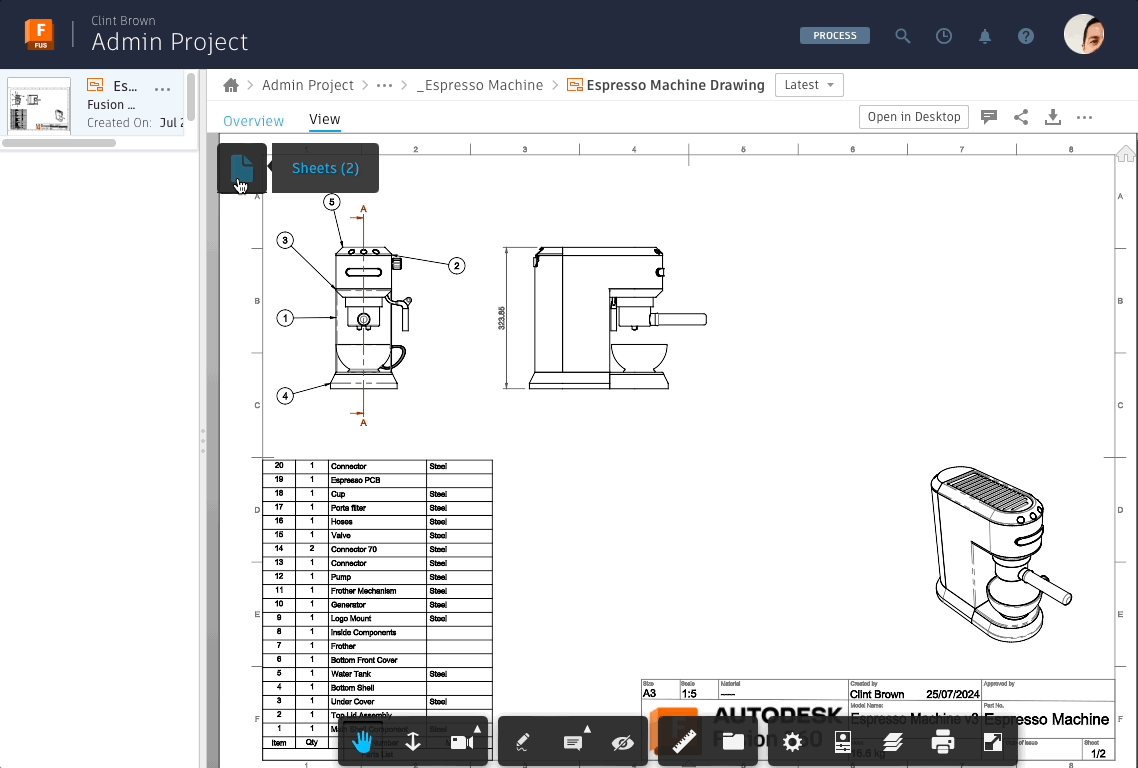Viewport: 1138px width, 768px height.
Task: Enter fullscreen view mode
Action: [x=992, y=741]
